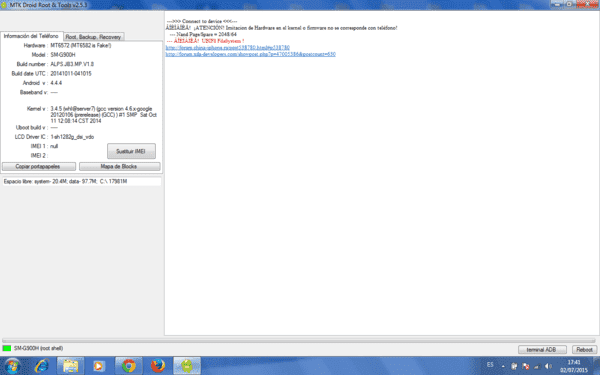Viewport: 600px width, 375px height.
Task: Open the china-iphone forum link
Action: coord(227,47)
